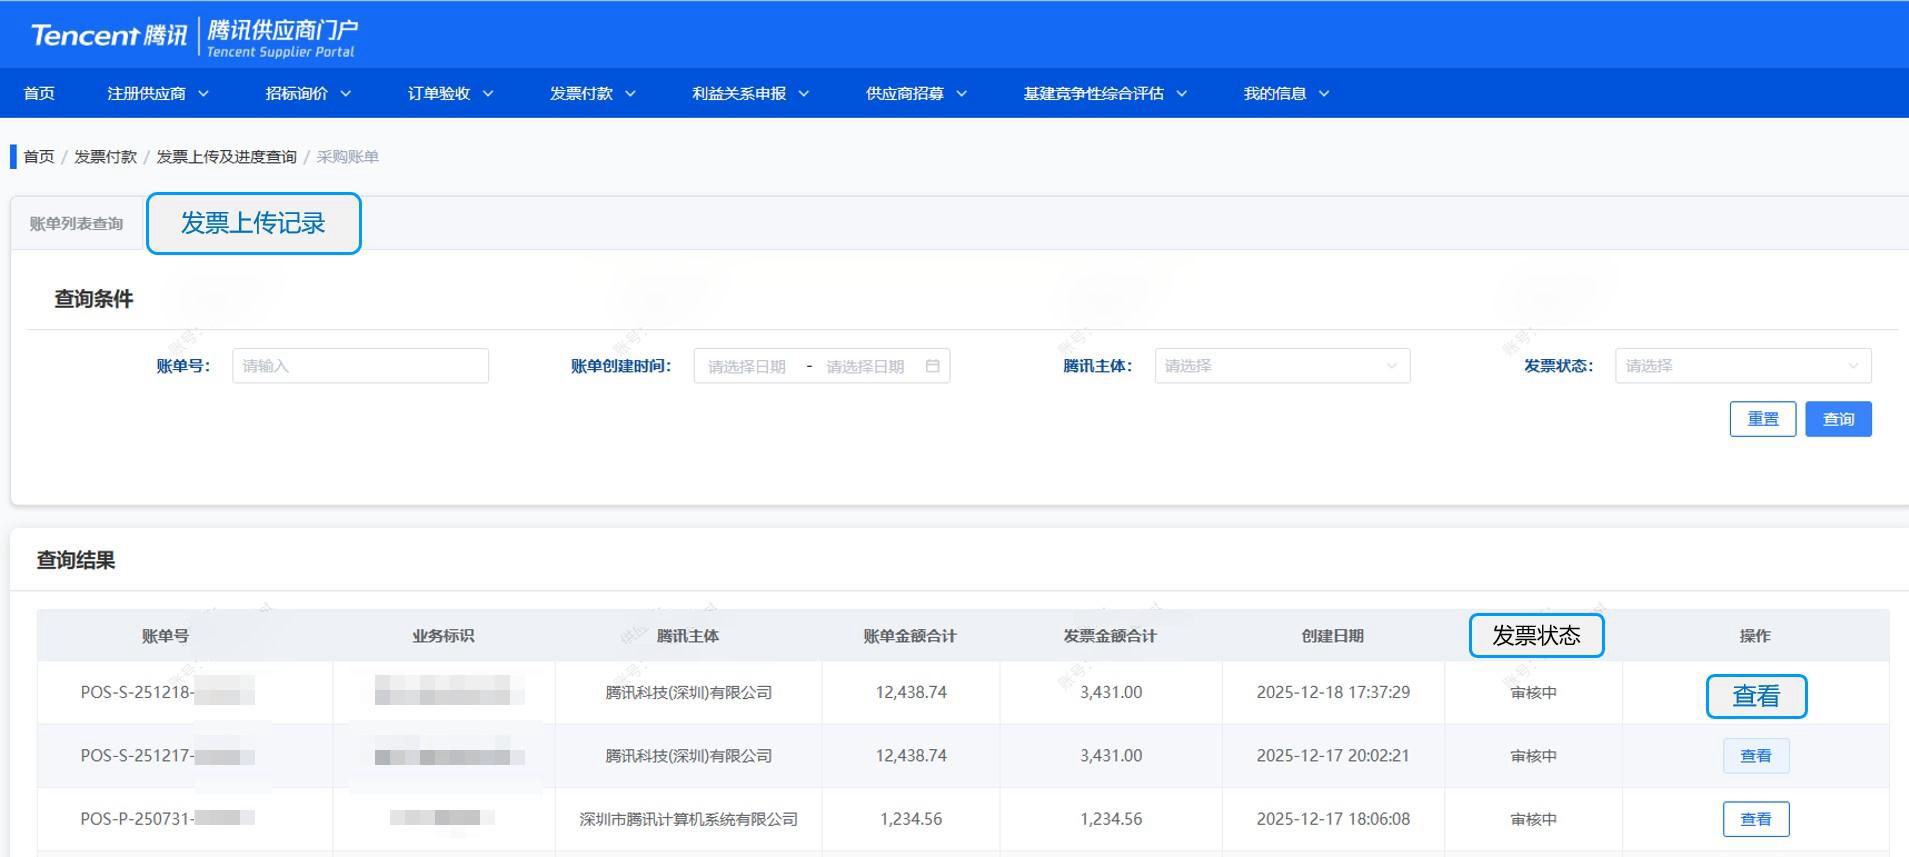Click 3,431.00 in the POS-S-251217 row
1909x857 pixels.
click(1111, 756)
